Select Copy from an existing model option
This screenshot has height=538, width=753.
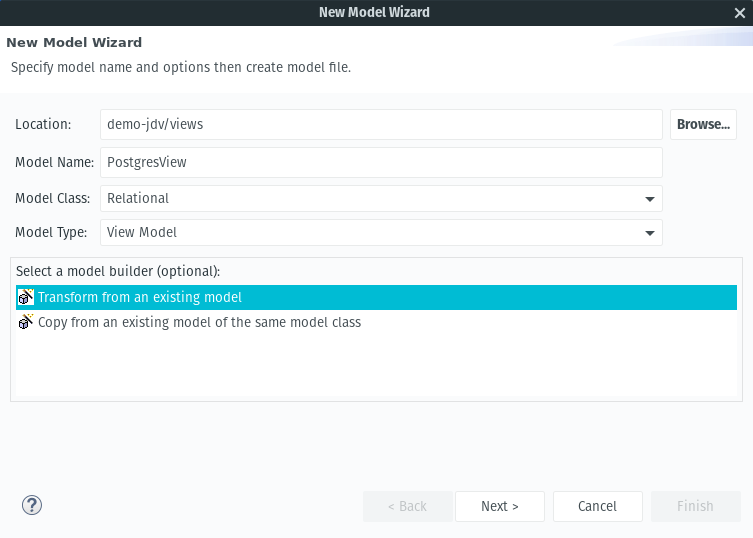point(376,322)
